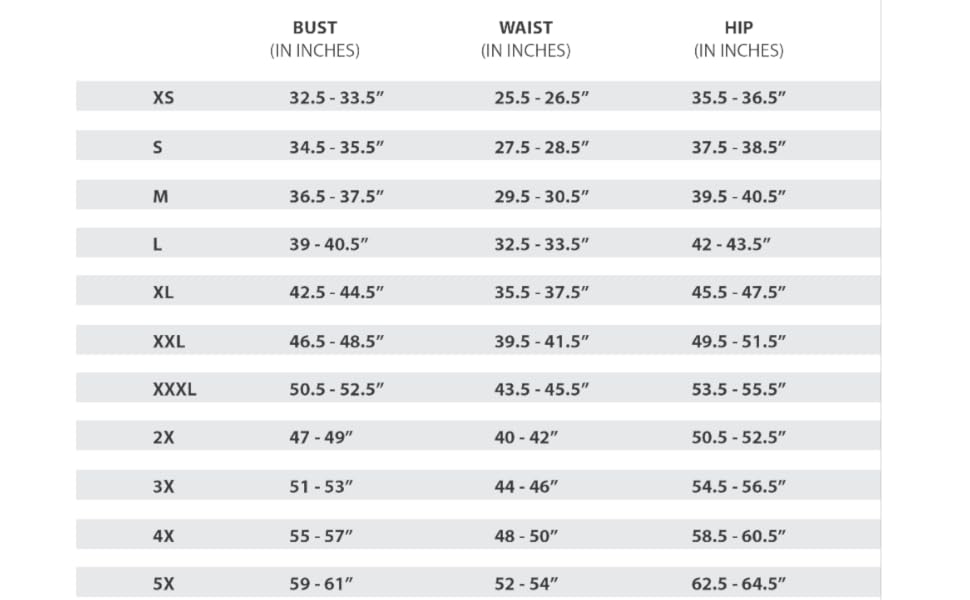Select the XXL size label

[169, 341]
